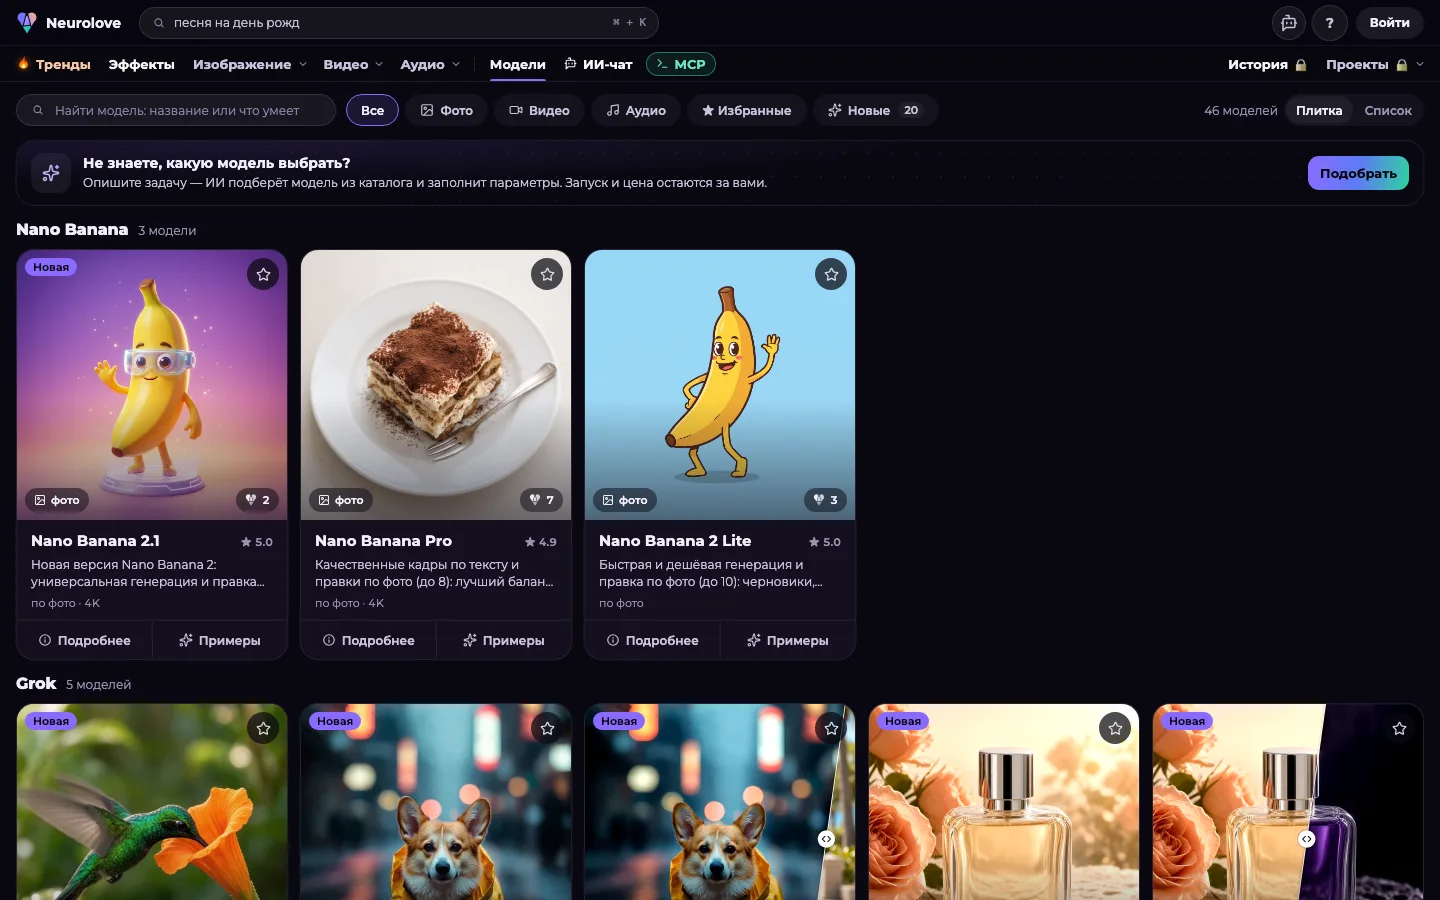Expand the Аудио dropdown in navigation

tap(430, 64)
